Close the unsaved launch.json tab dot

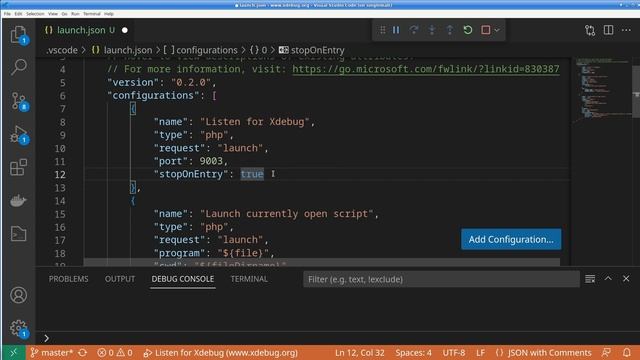pyautogui.click(x=125, y=30)
